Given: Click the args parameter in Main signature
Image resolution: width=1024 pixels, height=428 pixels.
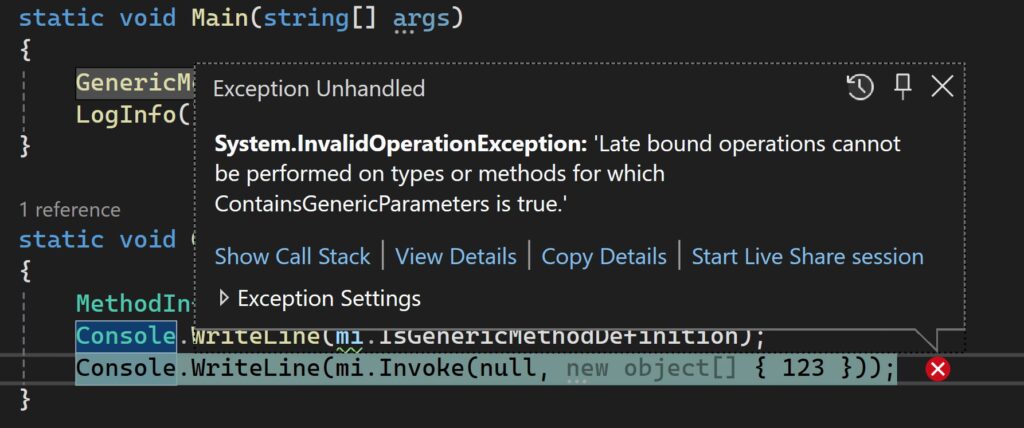Looking at the screenshot, I should [x=420, y=18].
